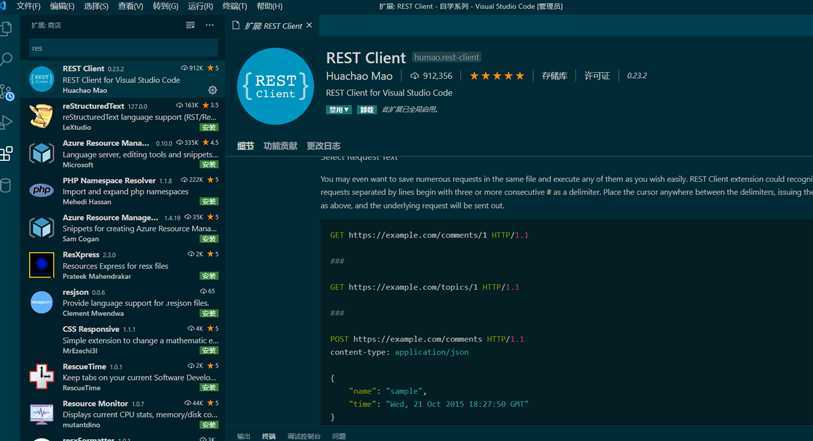This screenshot has height=441, width=813.
Task: Open the 选择(S) menu
Action: point(96,6)
